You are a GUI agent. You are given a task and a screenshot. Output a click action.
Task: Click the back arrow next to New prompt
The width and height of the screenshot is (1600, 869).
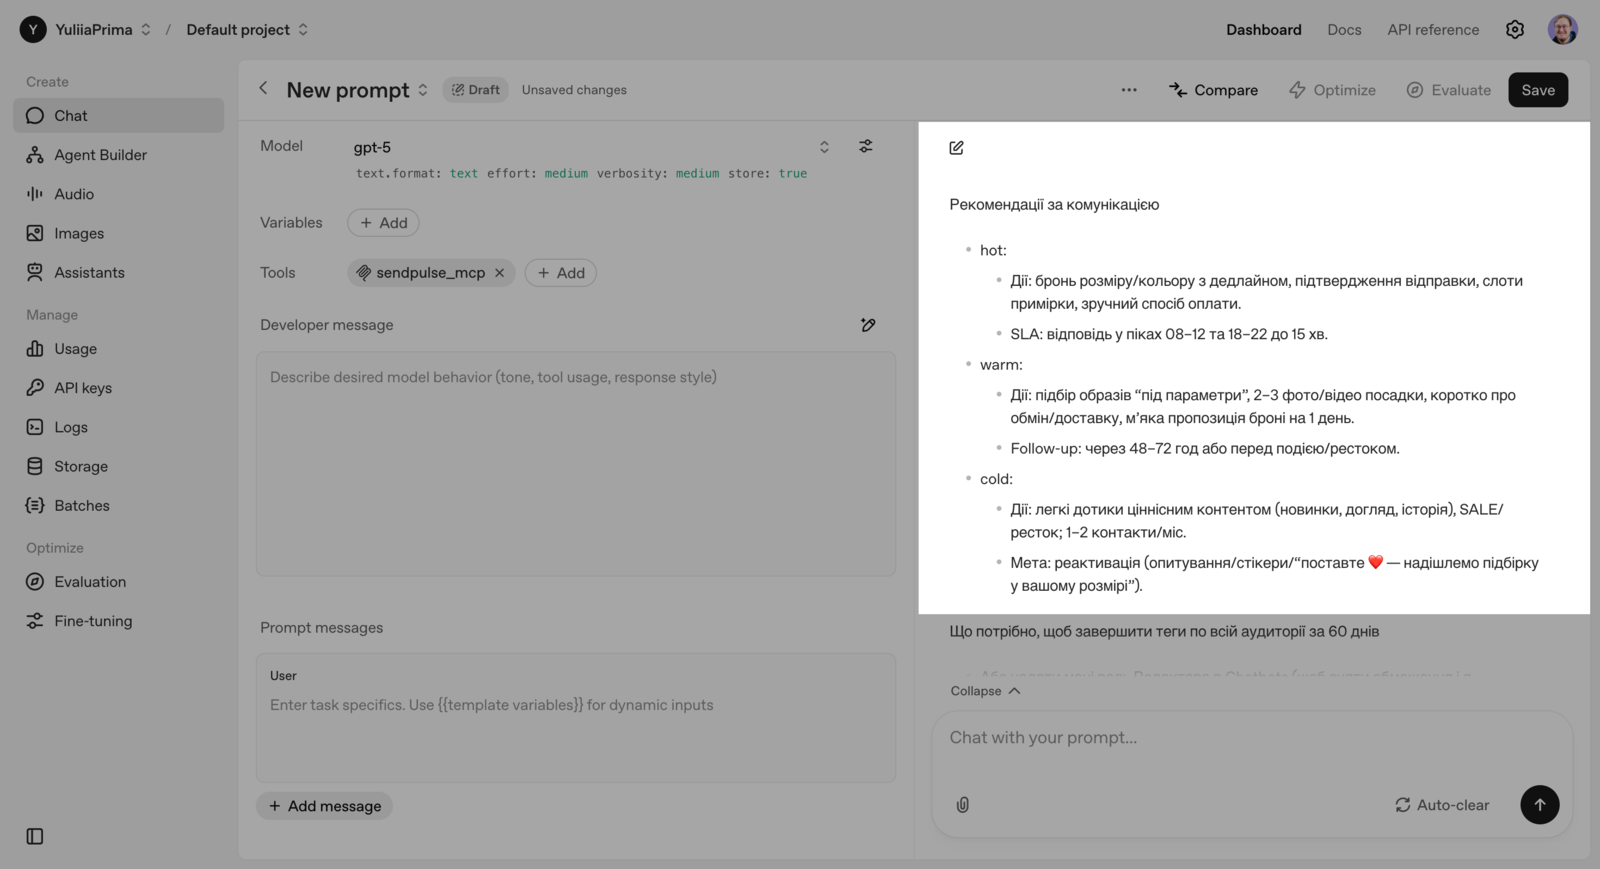(x=264, y=89)
